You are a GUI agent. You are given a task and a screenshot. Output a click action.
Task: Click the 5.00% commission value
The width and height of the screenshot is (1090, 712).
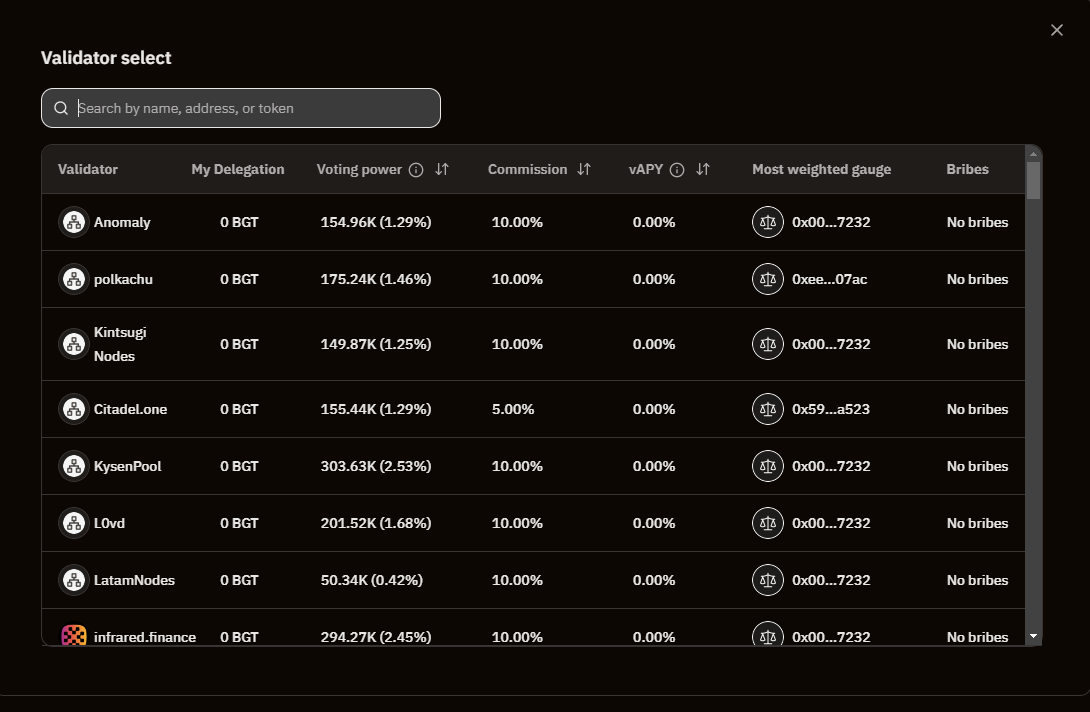click(x=513, y=410)
